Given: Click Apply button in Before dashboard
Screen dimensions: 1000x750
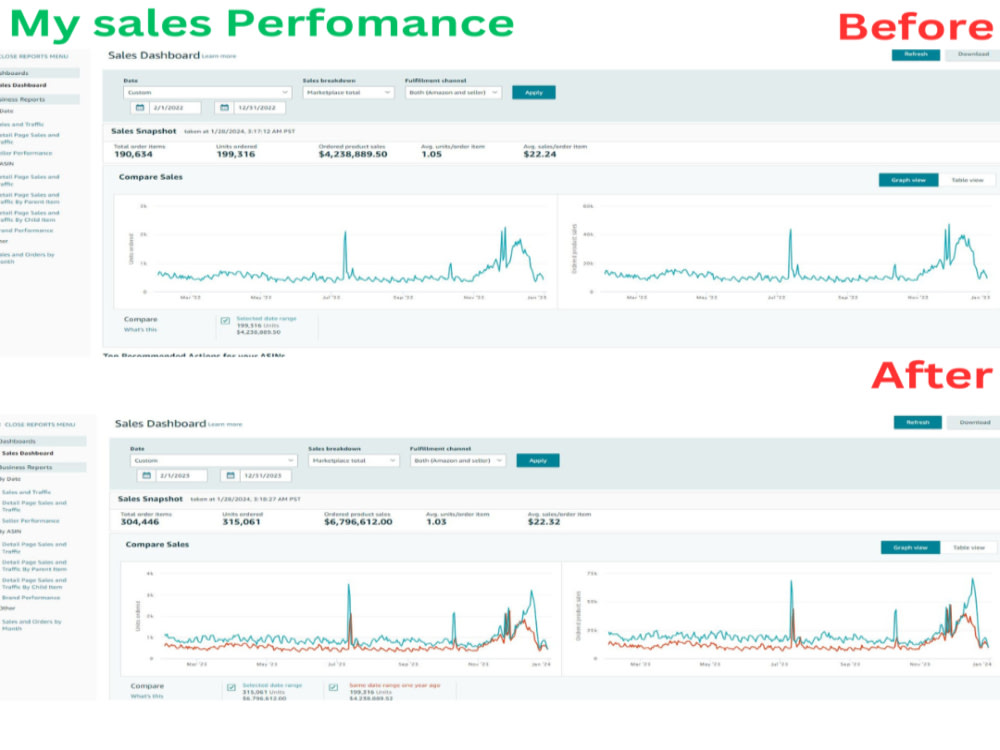Looking at the screenshot, I should 534,92.
